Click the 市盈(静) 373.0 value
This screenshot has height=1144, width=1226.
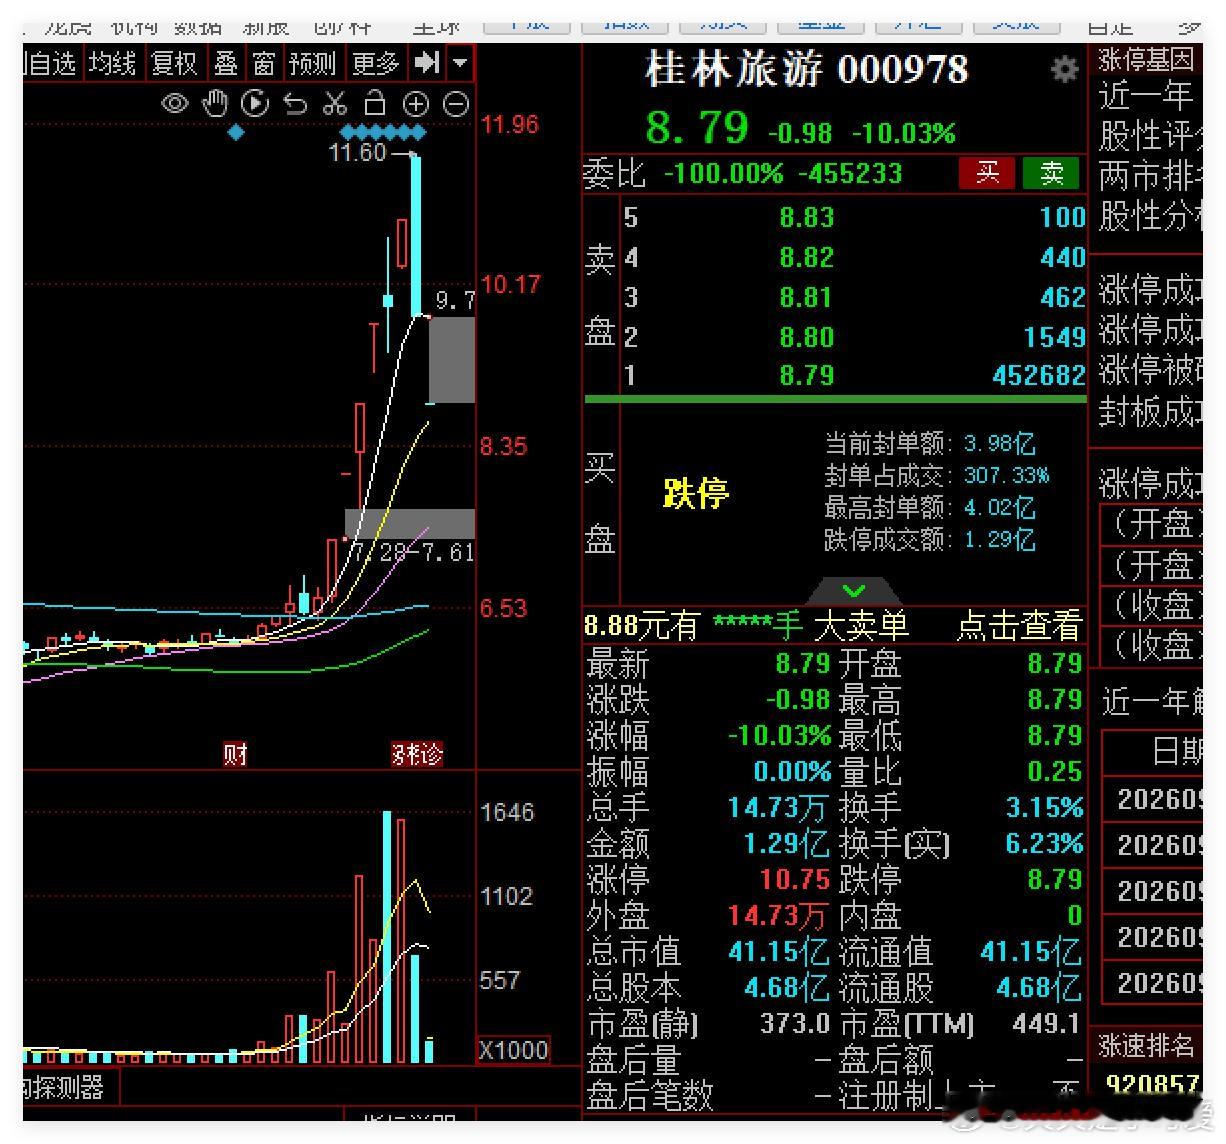coord(795,1024)
